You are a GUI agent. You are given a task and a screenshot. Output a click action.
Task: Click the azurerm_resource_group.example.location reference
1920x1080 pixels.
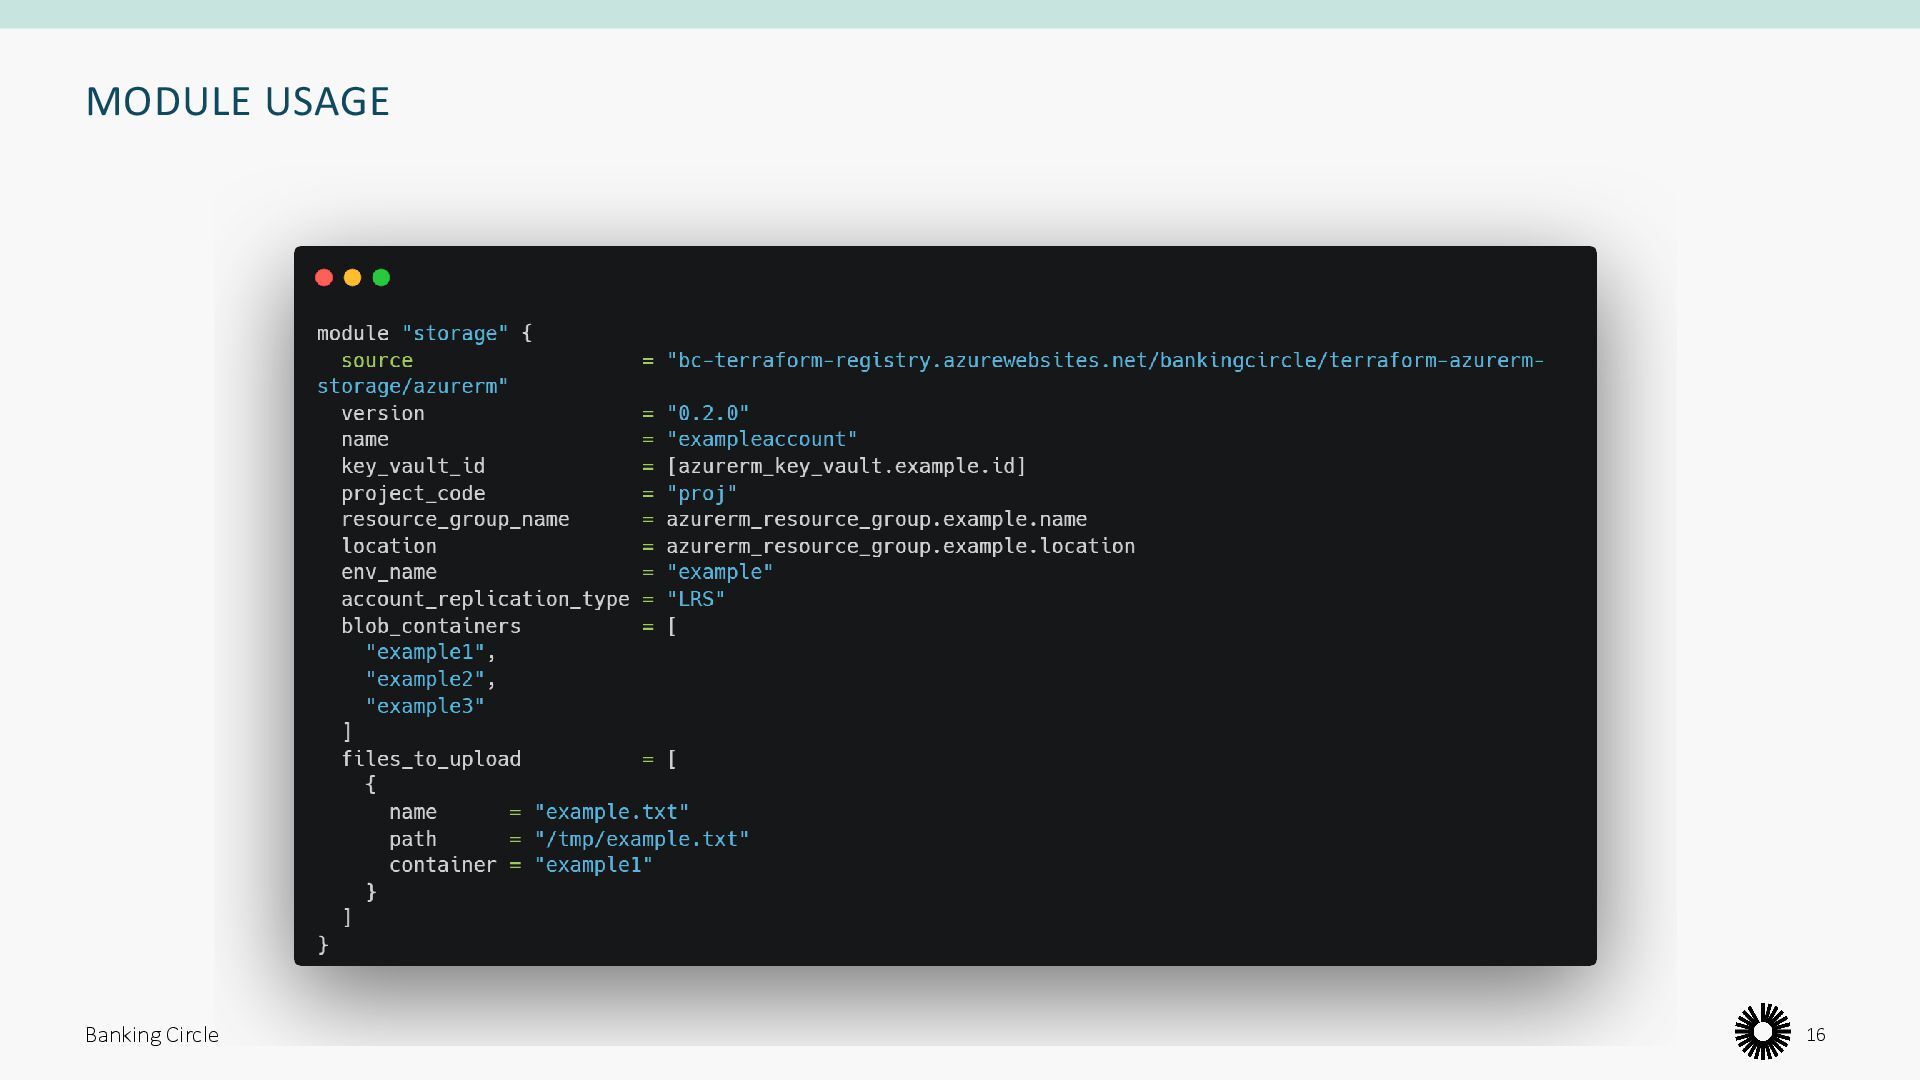[x=900, y=546]
